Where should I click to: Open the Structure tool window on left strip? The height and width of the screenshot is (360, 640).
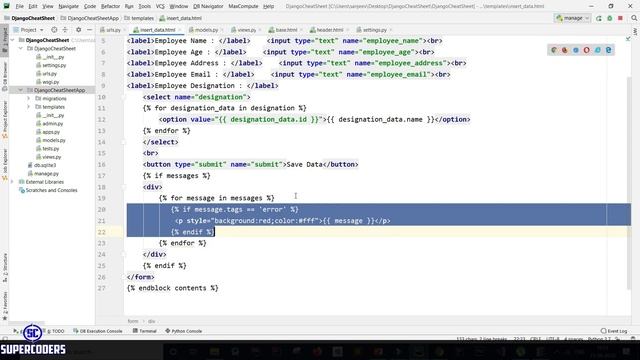5,267
